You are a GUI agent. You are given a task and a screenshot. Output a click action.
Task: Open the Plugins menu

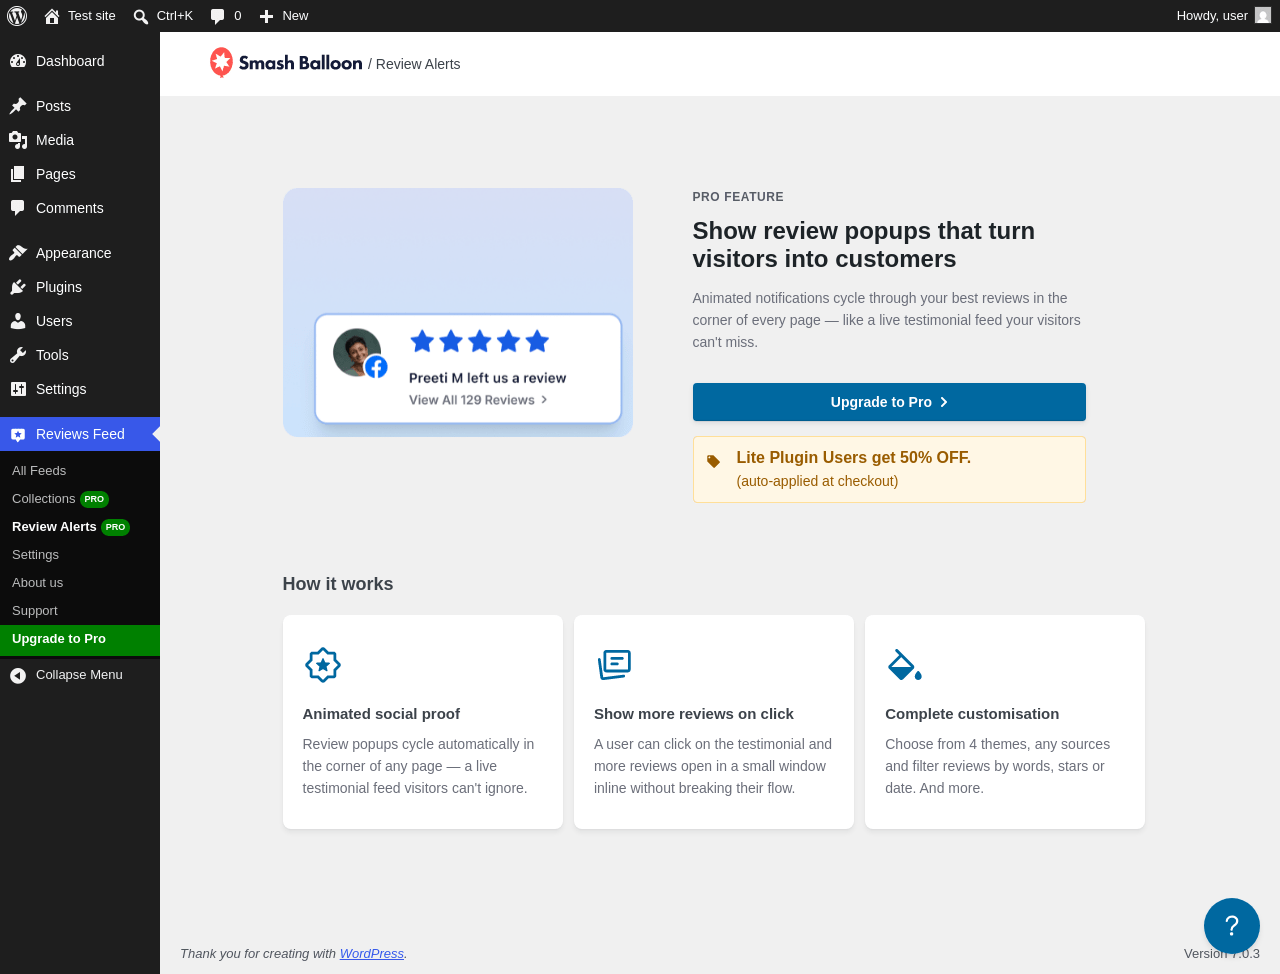[x=80, y=287]
